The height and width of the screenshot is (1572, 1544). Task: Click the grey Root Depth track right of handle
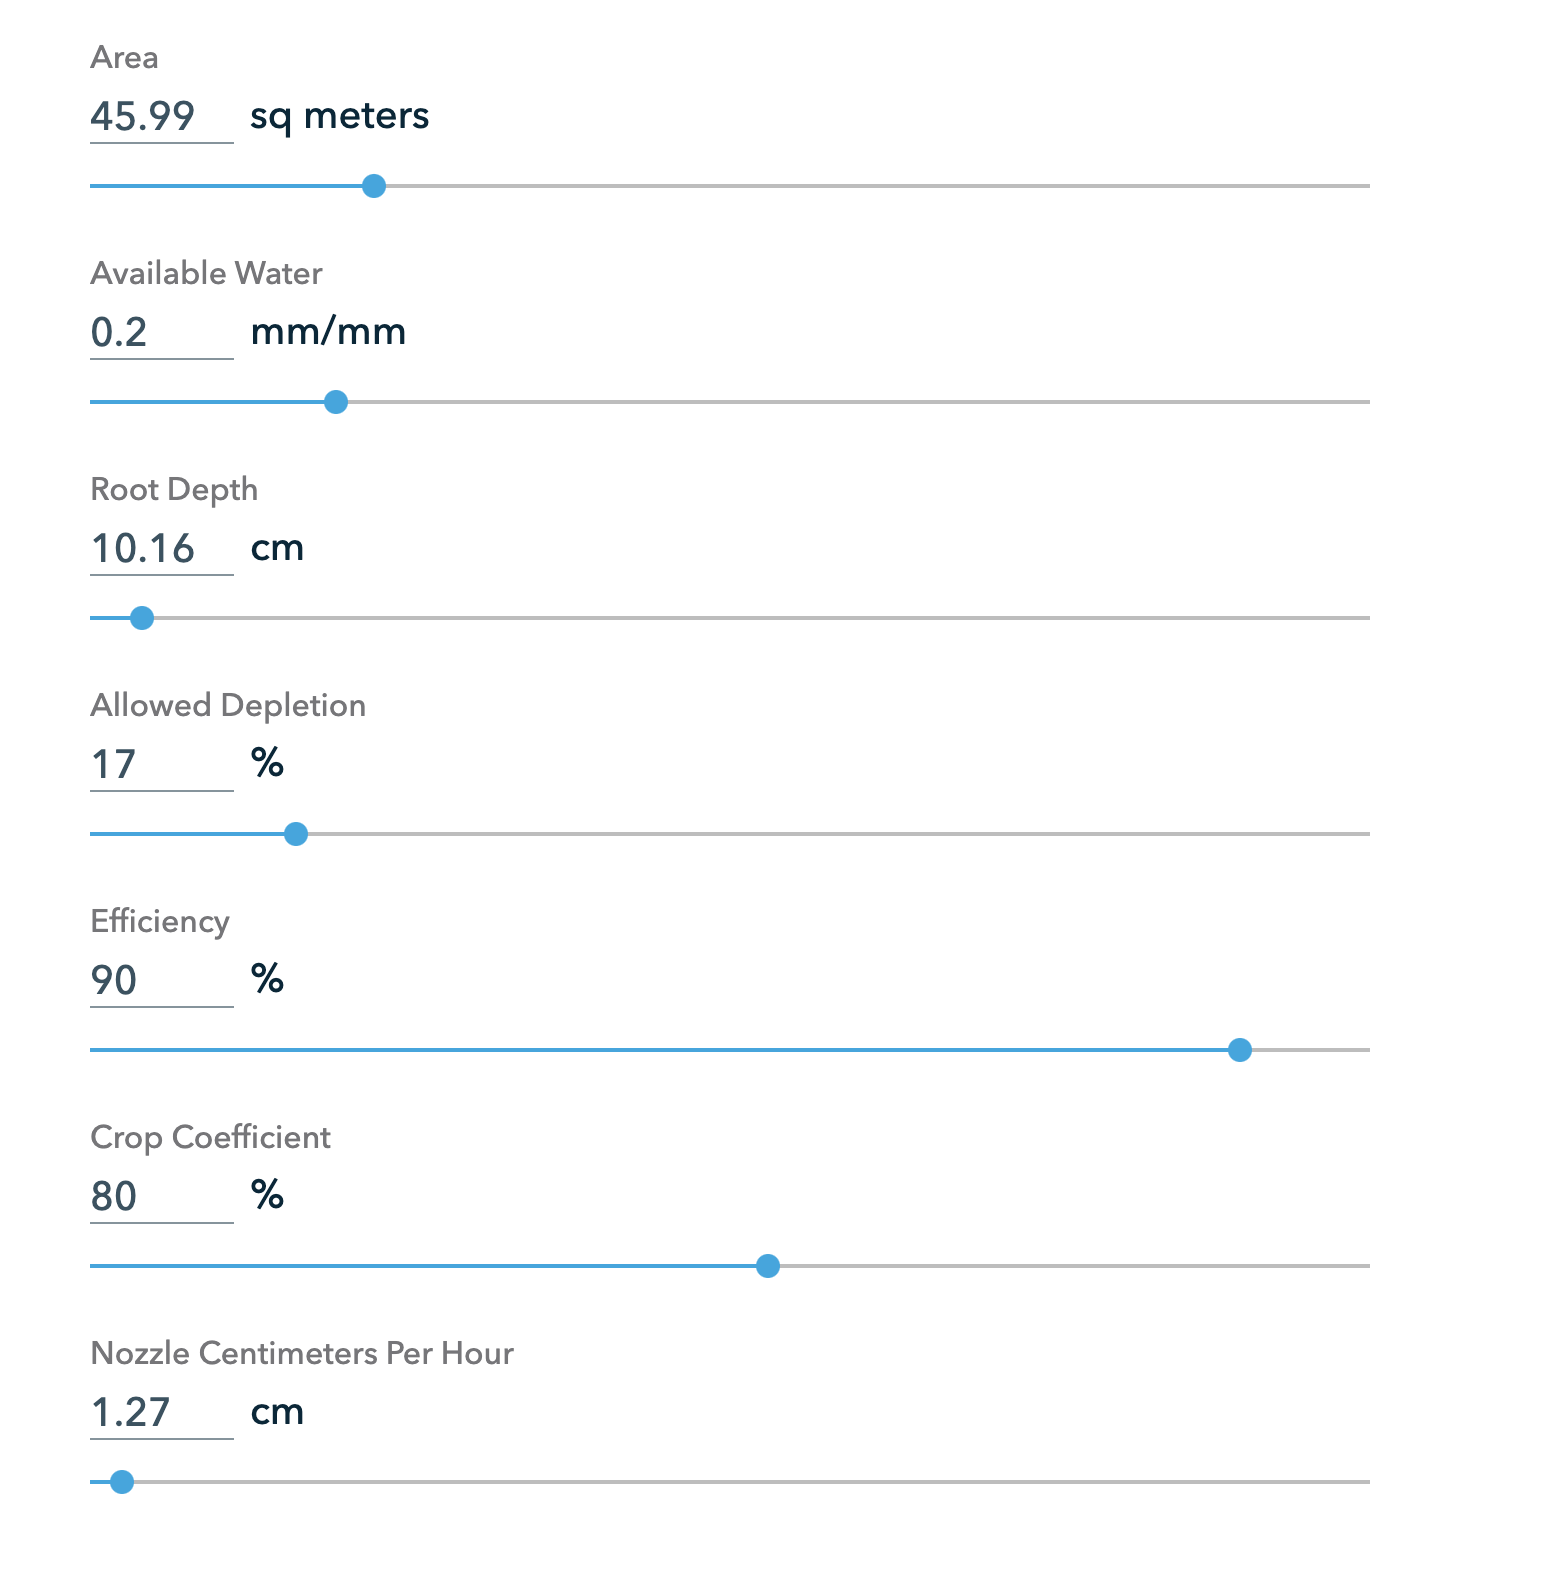[762, 618]
